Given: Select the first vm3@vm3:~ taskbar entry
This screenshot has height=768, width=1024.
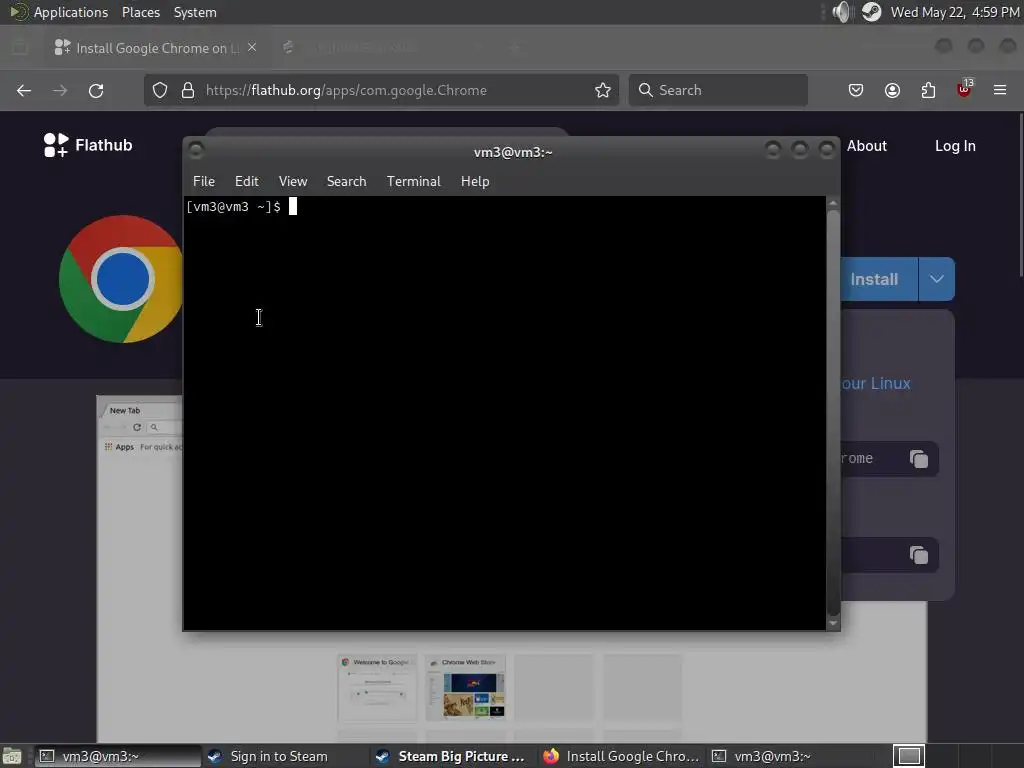Looking at the screenshot, I should tap(118, 756).
